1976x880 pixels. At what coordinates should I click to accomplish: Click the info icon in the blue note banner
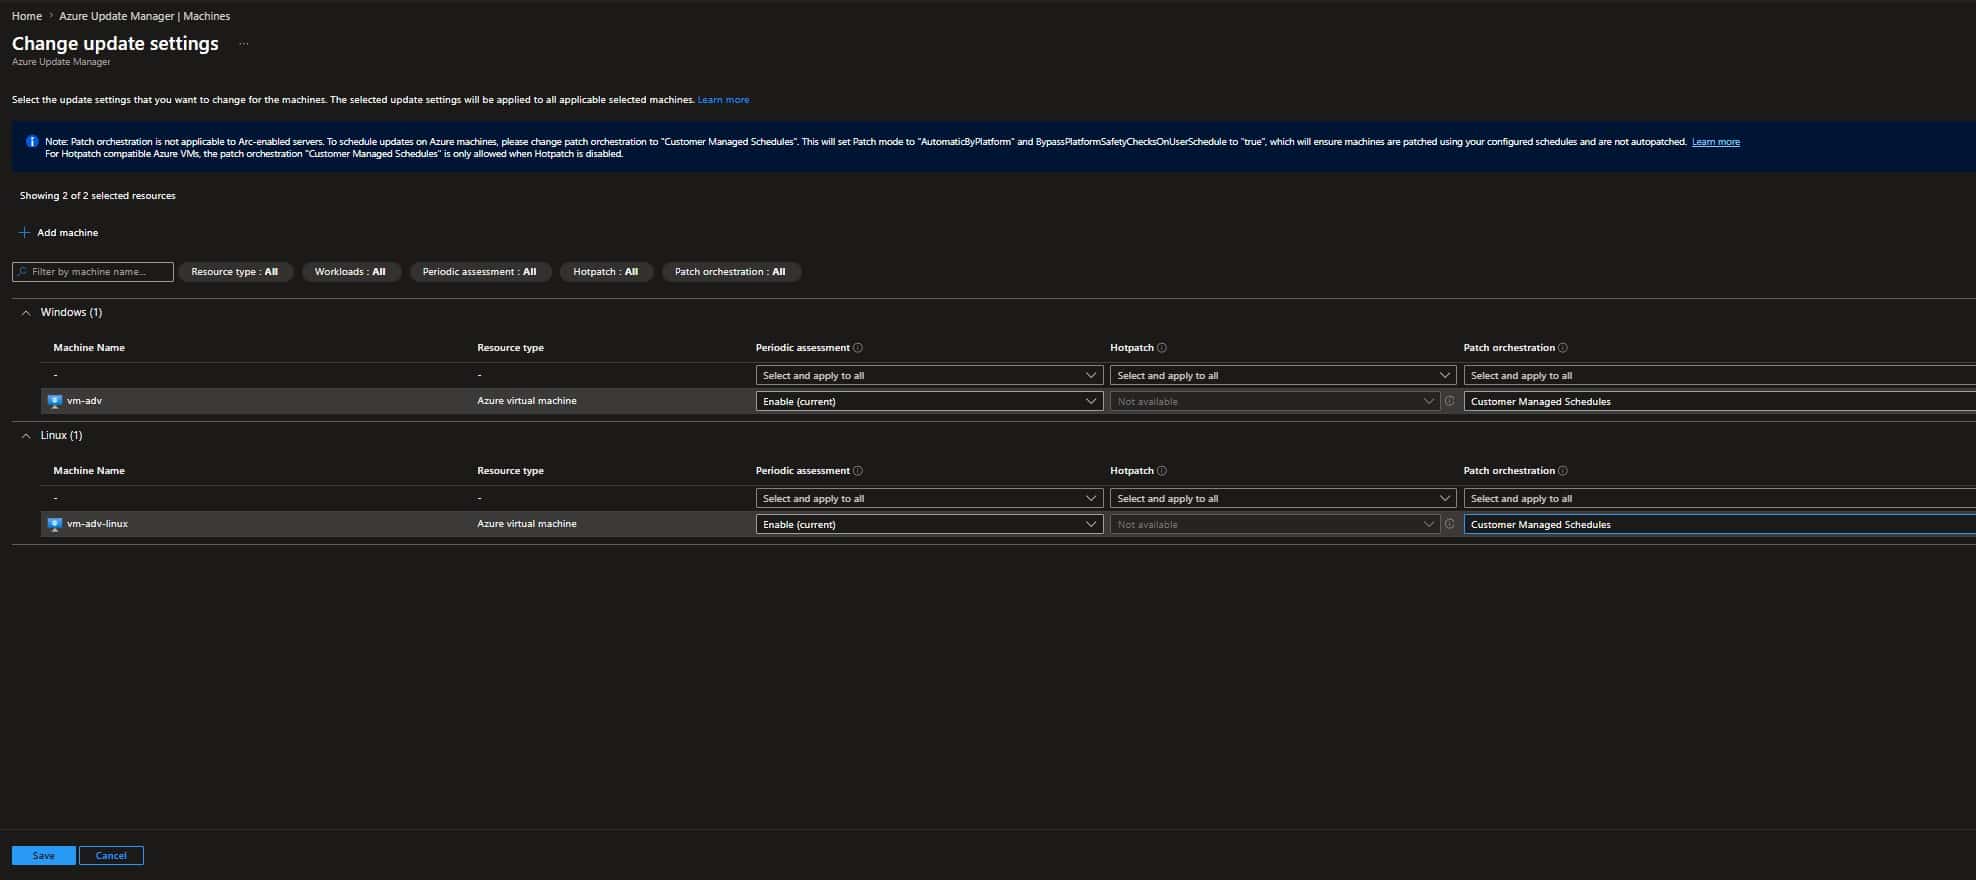32,142
